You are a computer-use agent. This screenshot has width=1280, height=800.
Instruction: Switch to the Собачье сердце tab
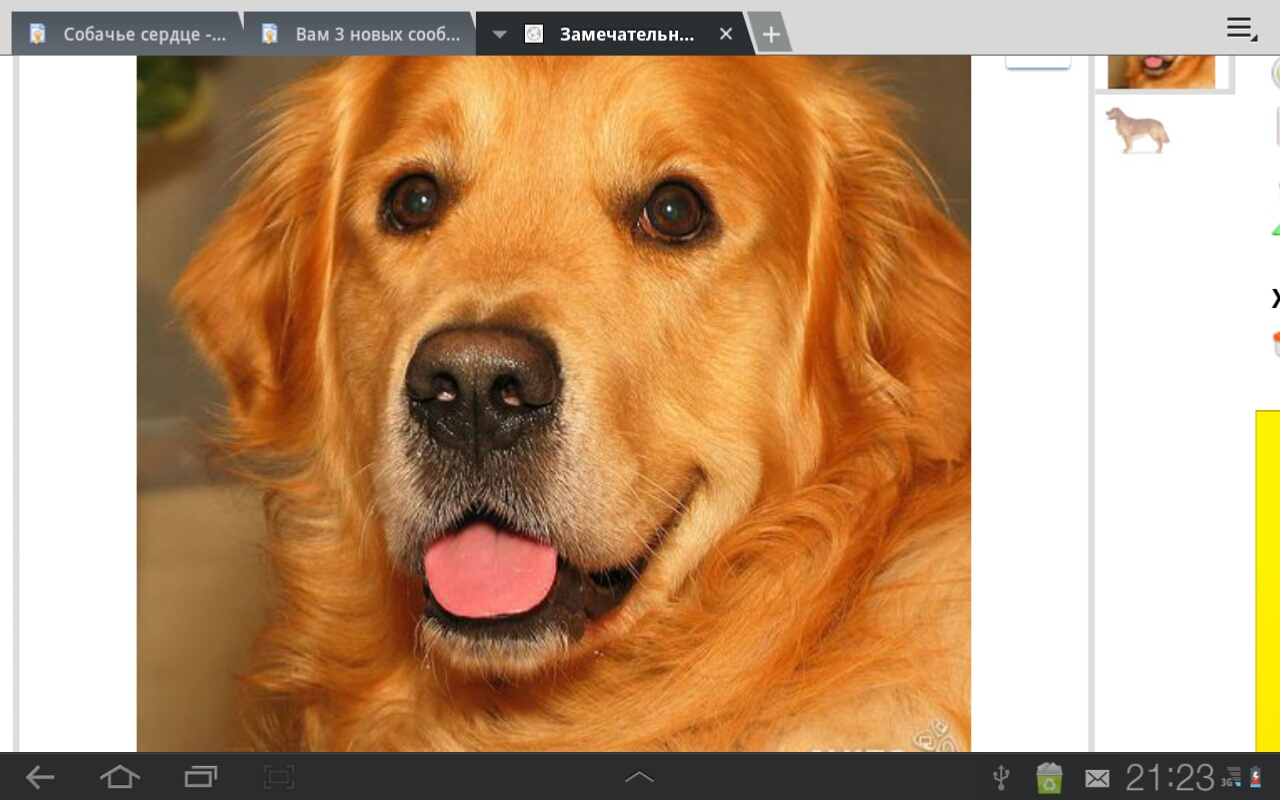pos(144,34)
